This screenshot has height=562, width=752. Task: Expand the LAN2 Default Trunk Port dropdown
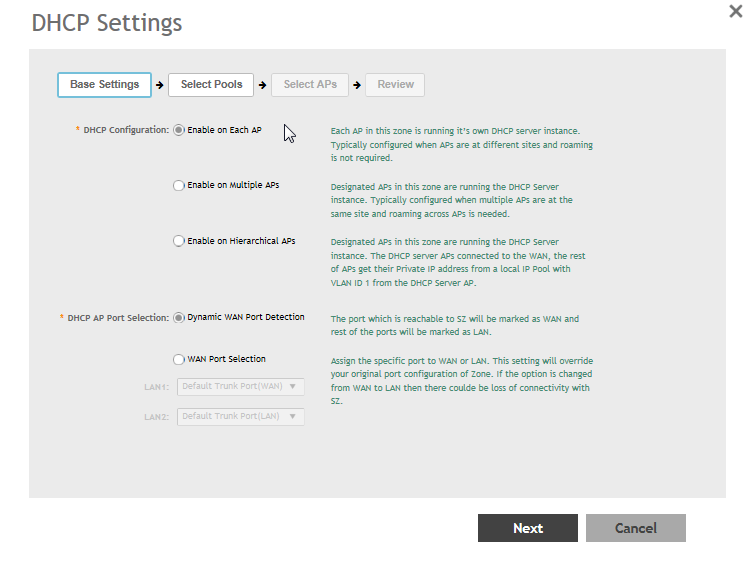240,416
